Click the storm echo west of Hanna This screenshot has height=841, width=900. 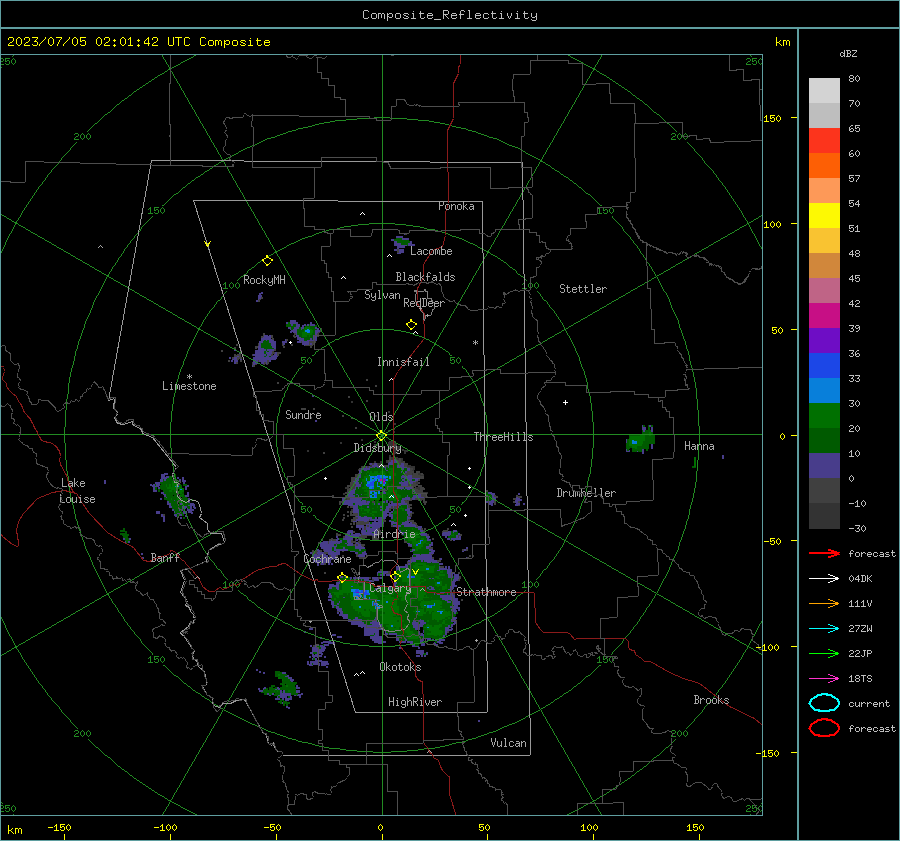[641, 440]
